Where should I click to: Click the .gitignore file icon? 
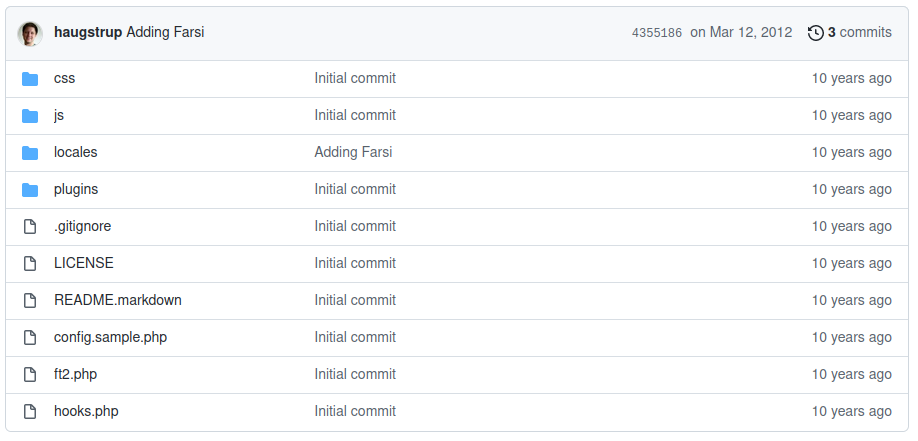[30, 227]
